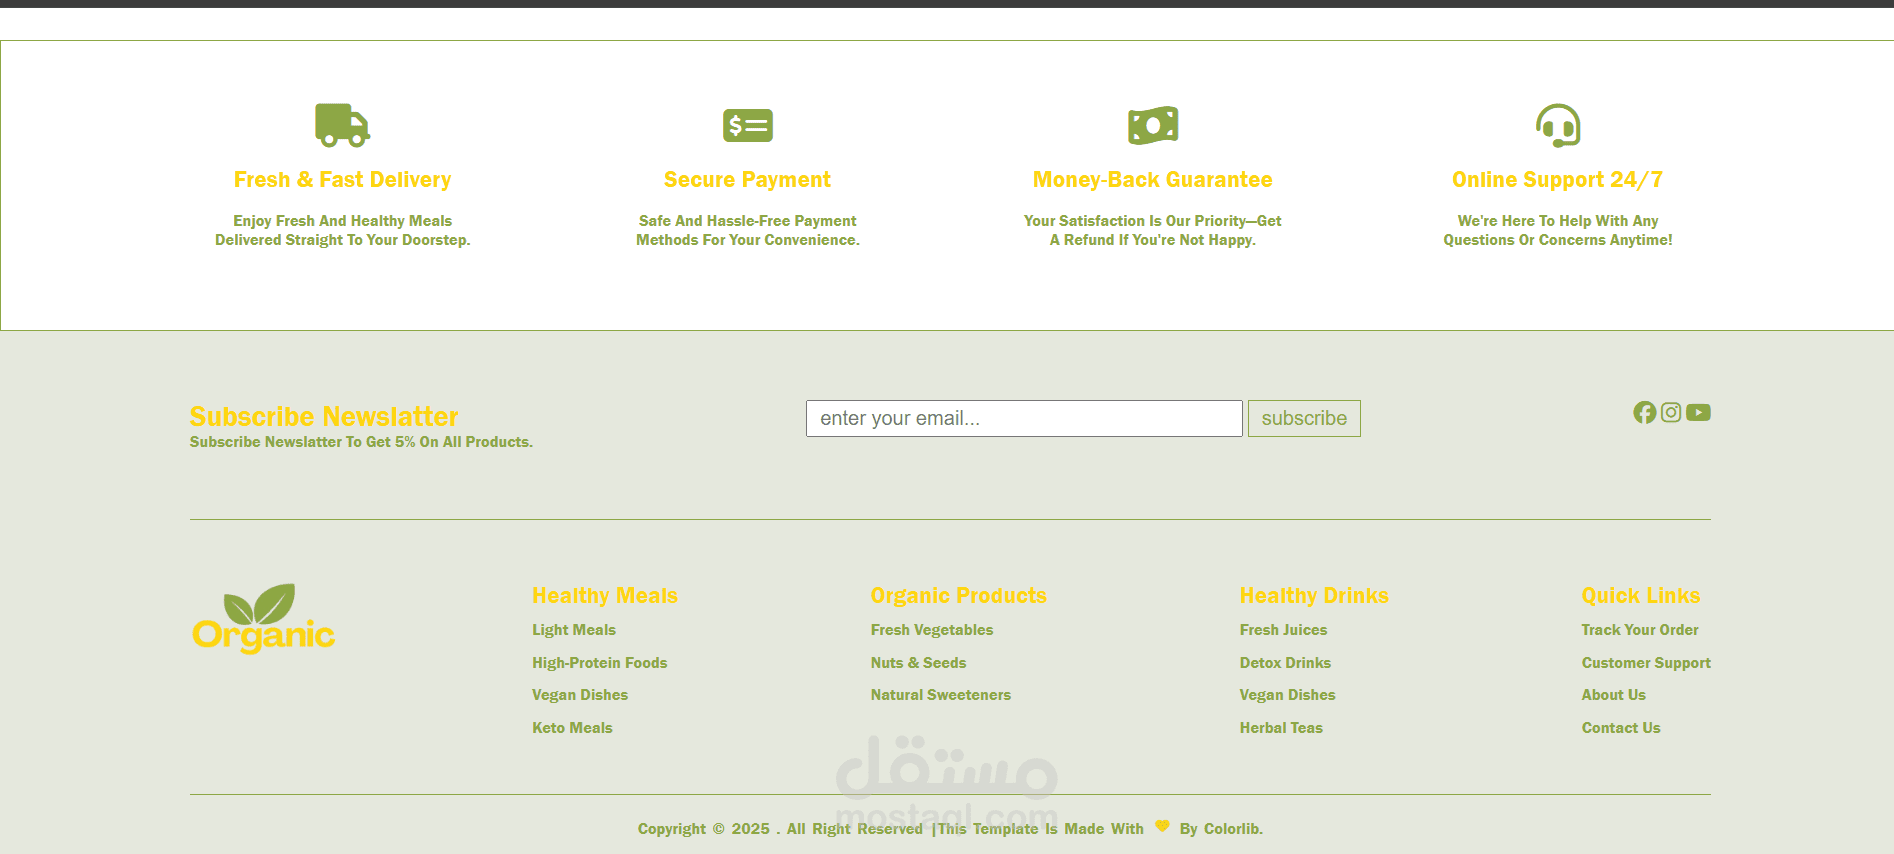This screenshot has width=1894, height=854.
Task: Click the Healthy Meals column heading
Action: coord(605,596)
